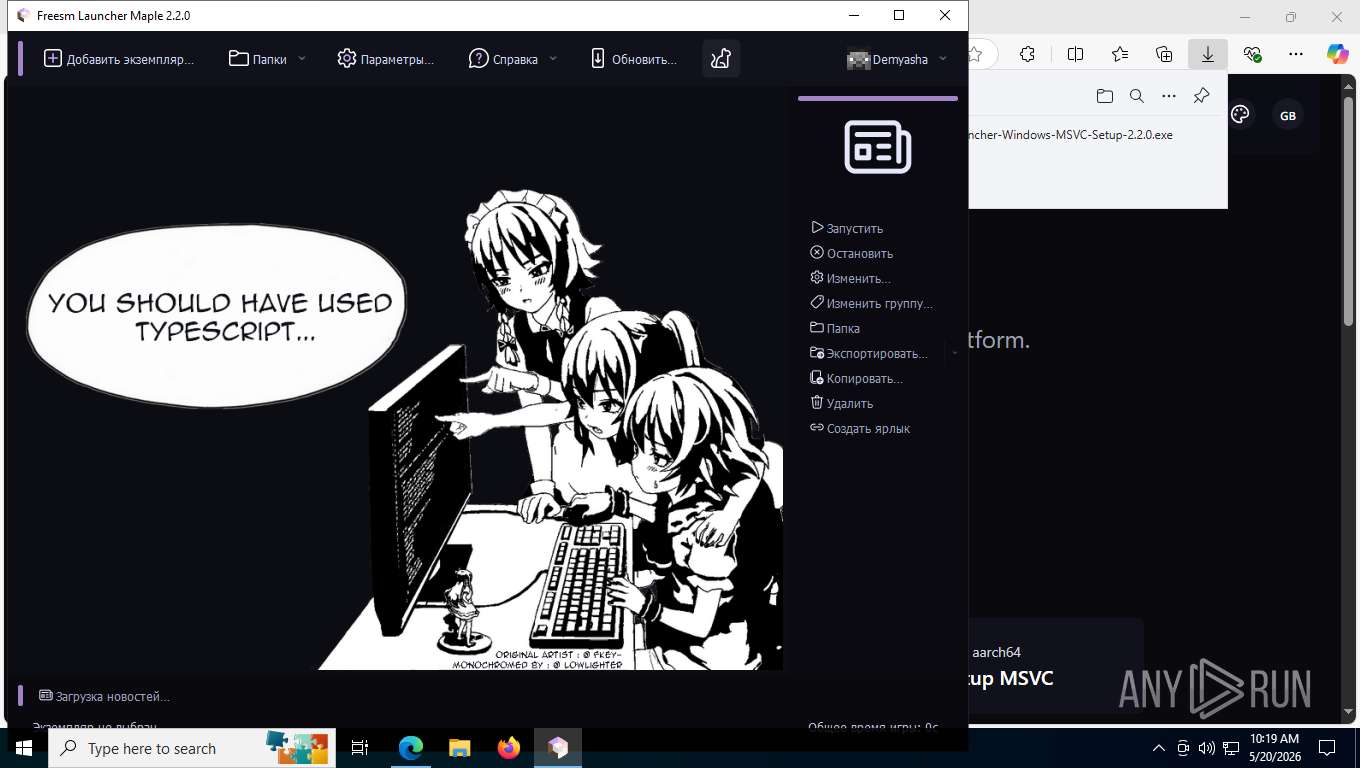Open the Windows Start menu
1360x768 pixels.
pos(24,748)
